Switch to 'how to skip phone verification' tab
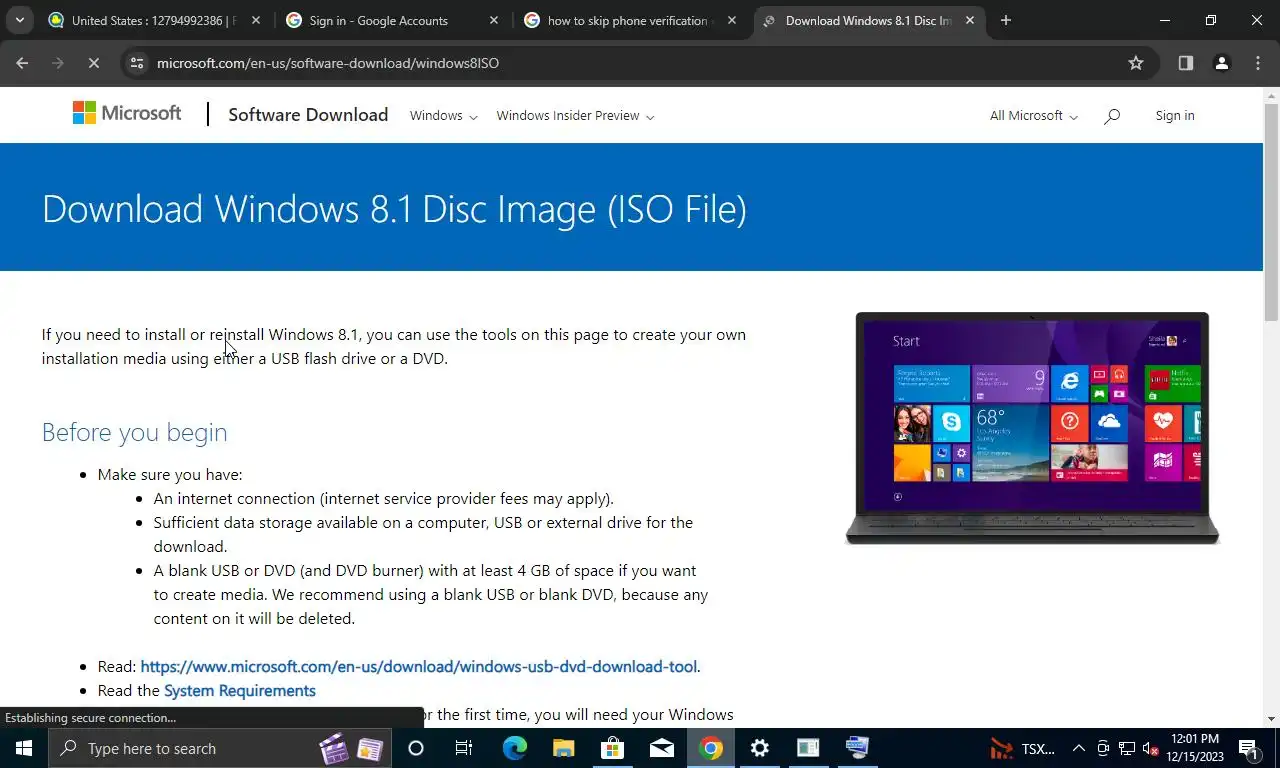This screenshot has width=1280, height=768. coord(630,20)
